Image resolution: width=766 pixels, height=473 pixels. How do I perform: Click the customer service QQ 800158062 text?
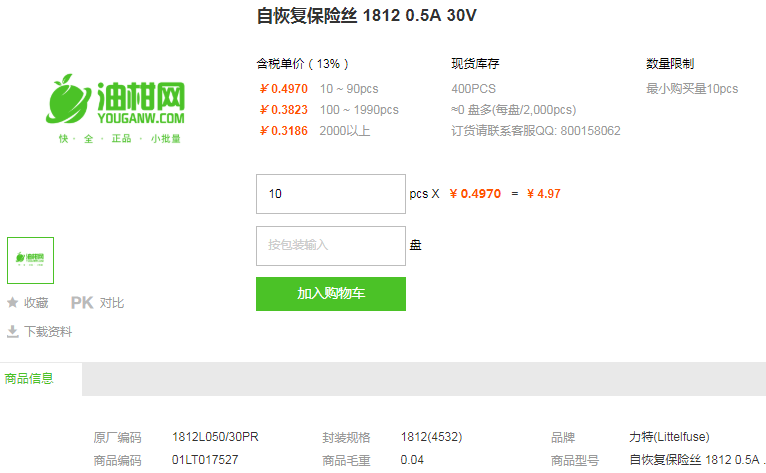coord(536,131)
